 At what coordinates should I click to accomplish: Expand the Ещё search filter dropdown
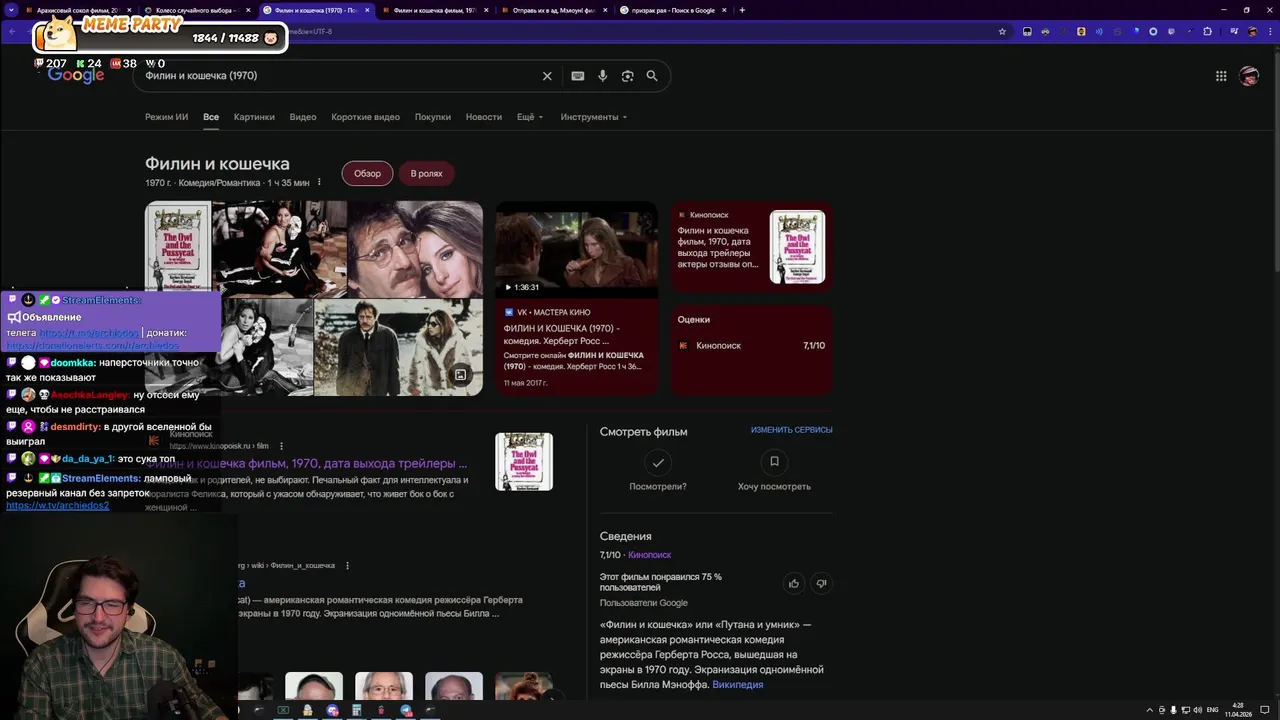pos(530,117)
